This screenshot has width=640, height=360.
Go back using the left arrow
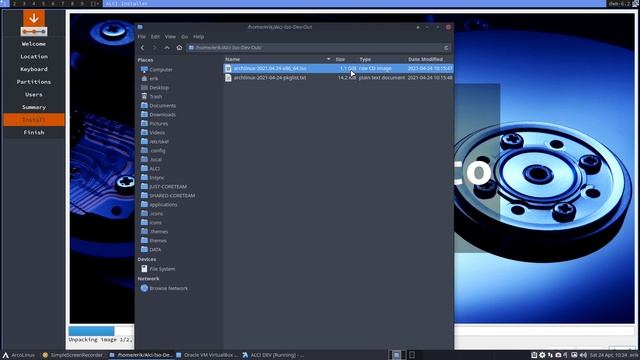pos(142,48)
